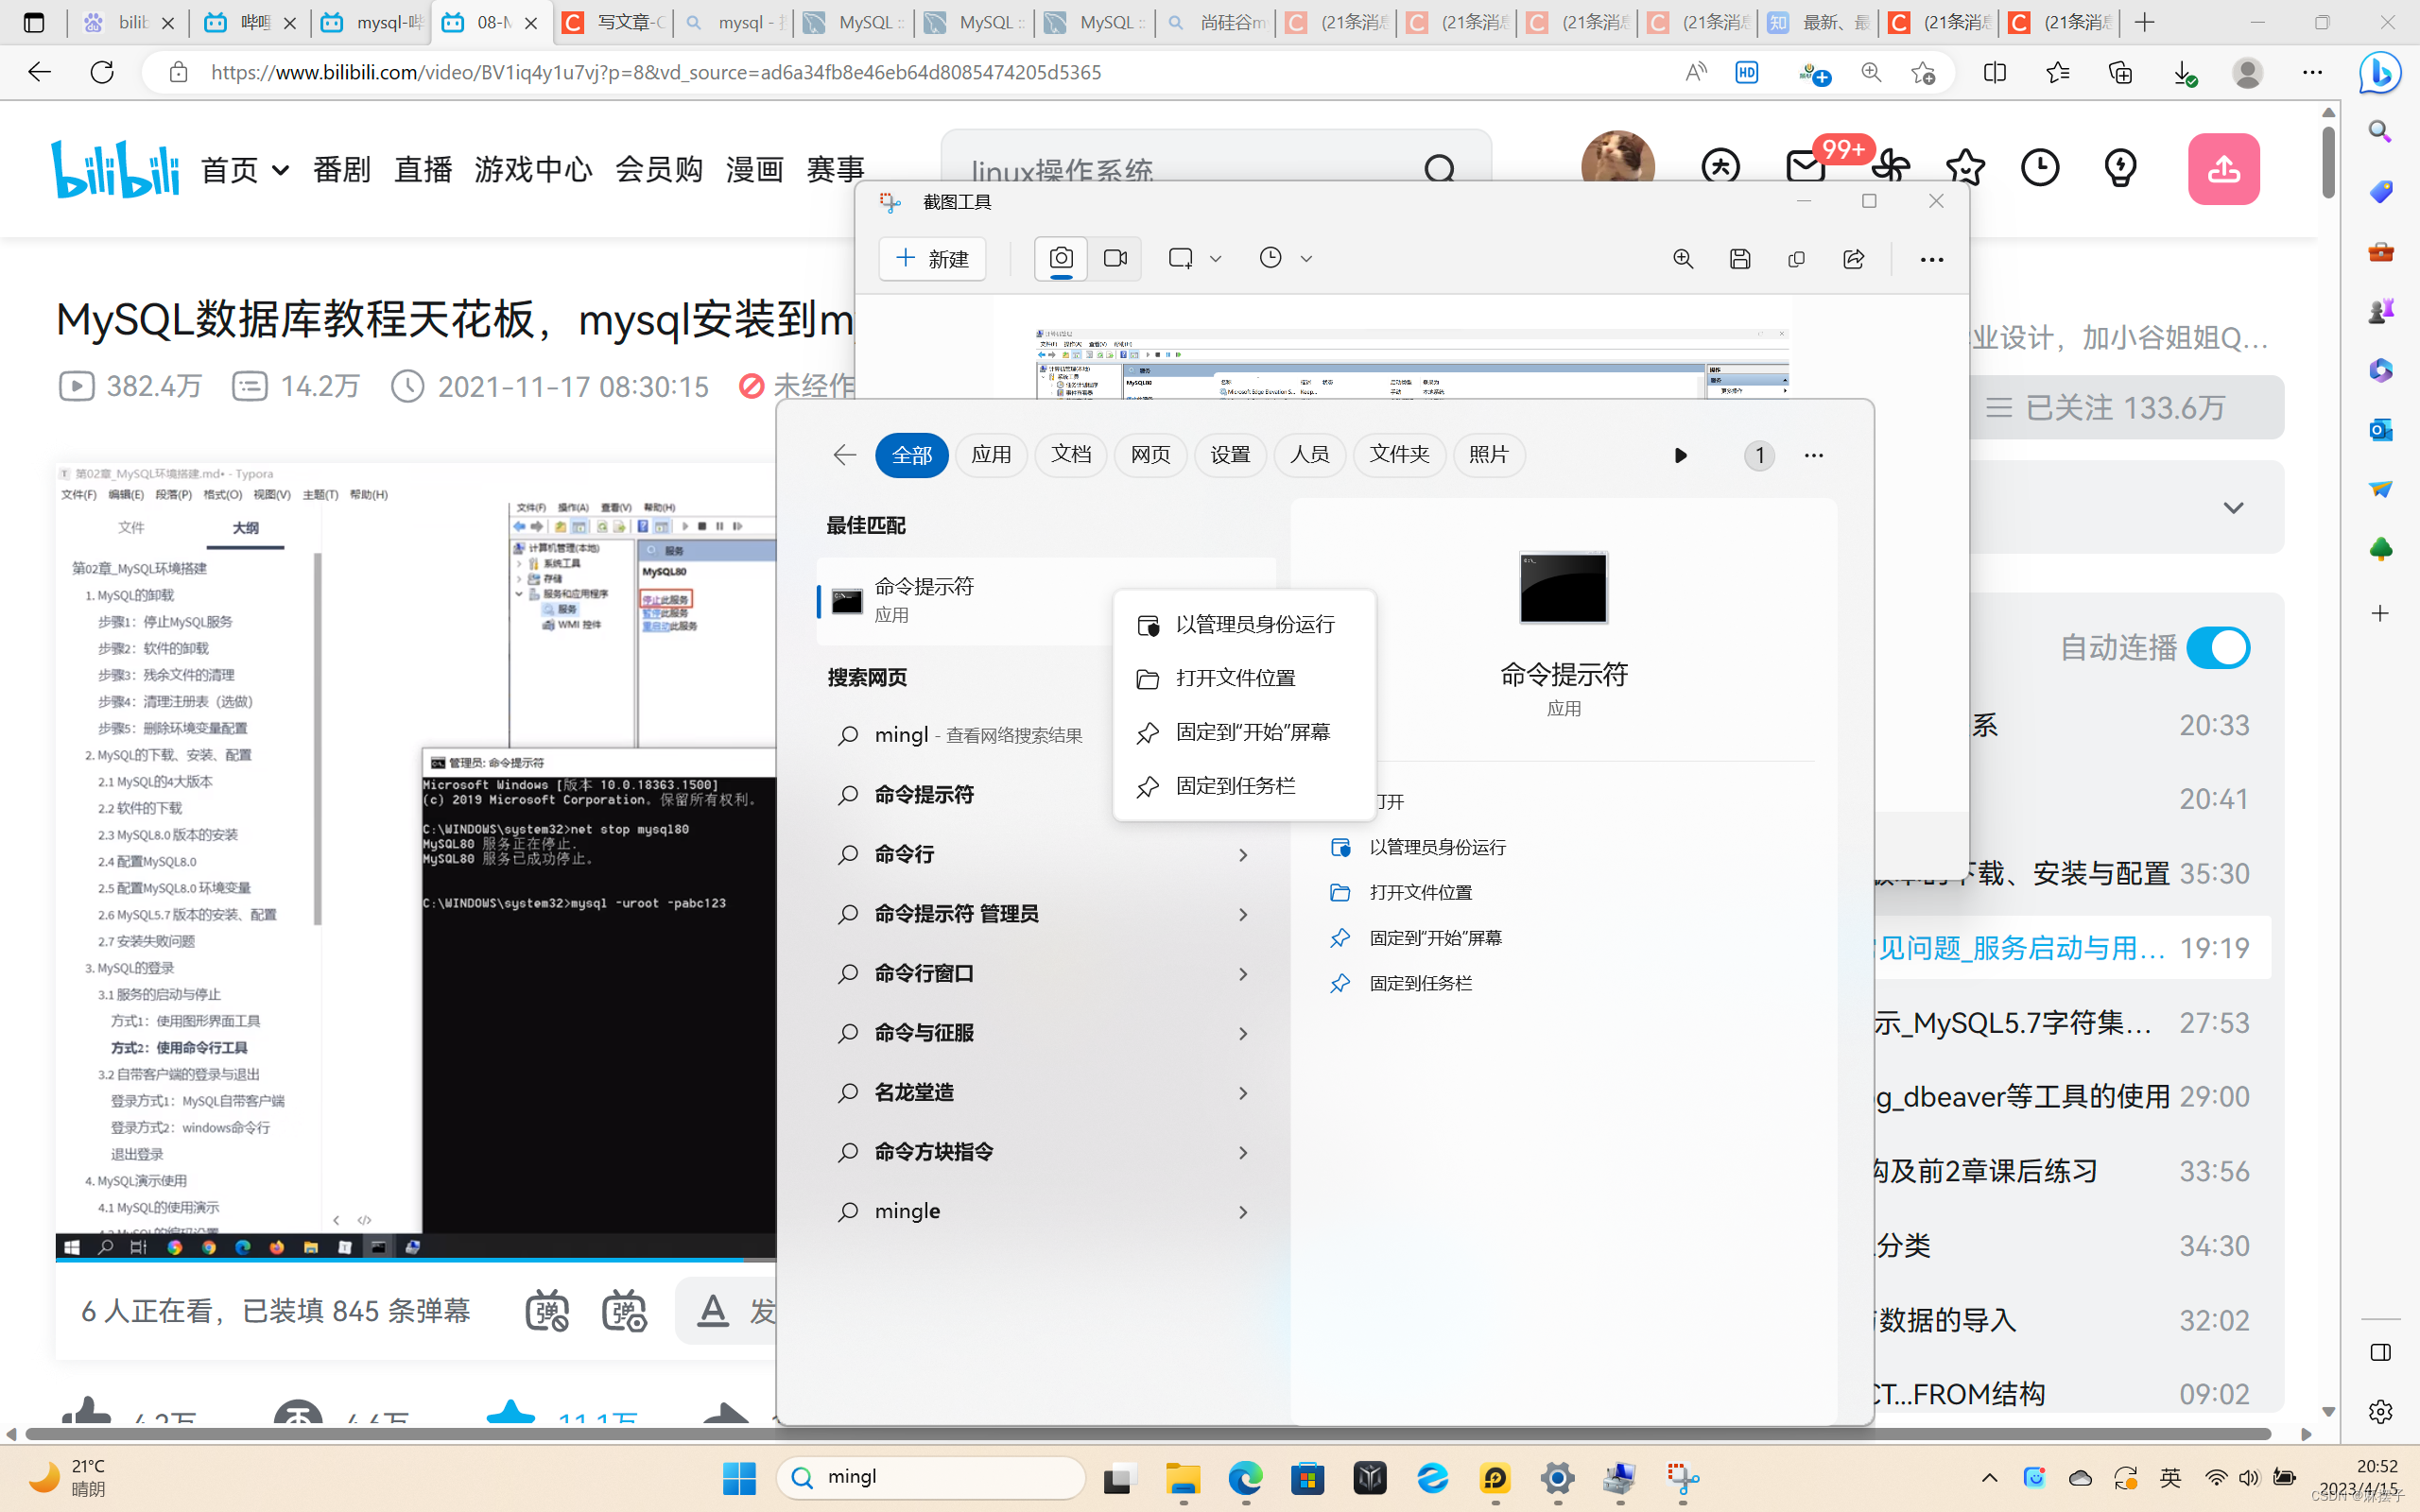Share the snip via the share icon
2420x1512 pixels.
coord(1853,259)
